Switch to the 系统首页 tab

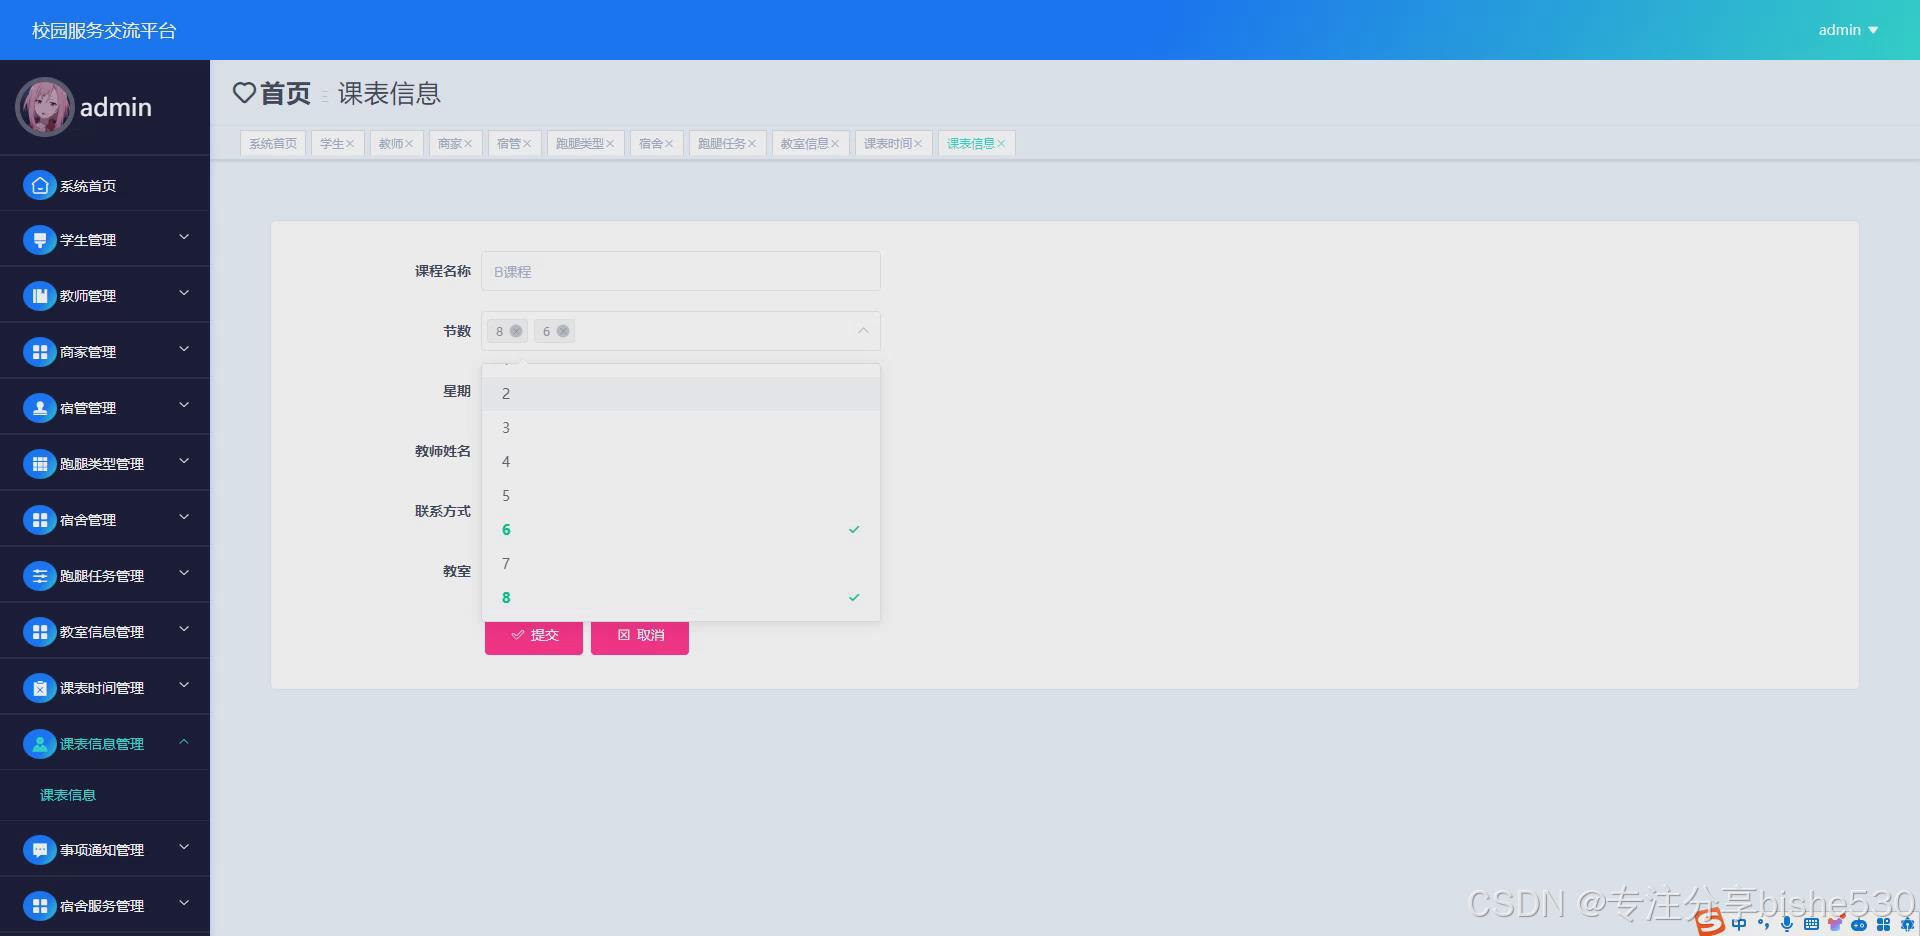[273, 144]
